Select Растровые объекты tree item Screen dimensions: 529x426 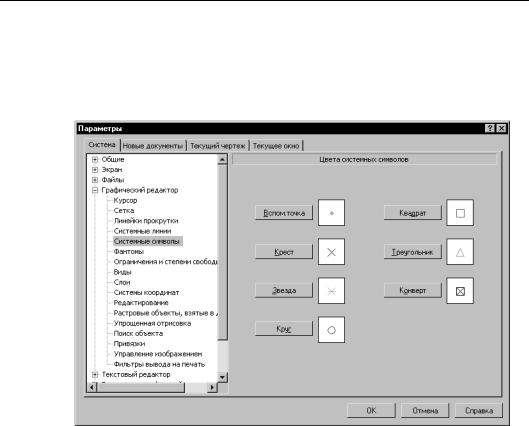[165, 313]
